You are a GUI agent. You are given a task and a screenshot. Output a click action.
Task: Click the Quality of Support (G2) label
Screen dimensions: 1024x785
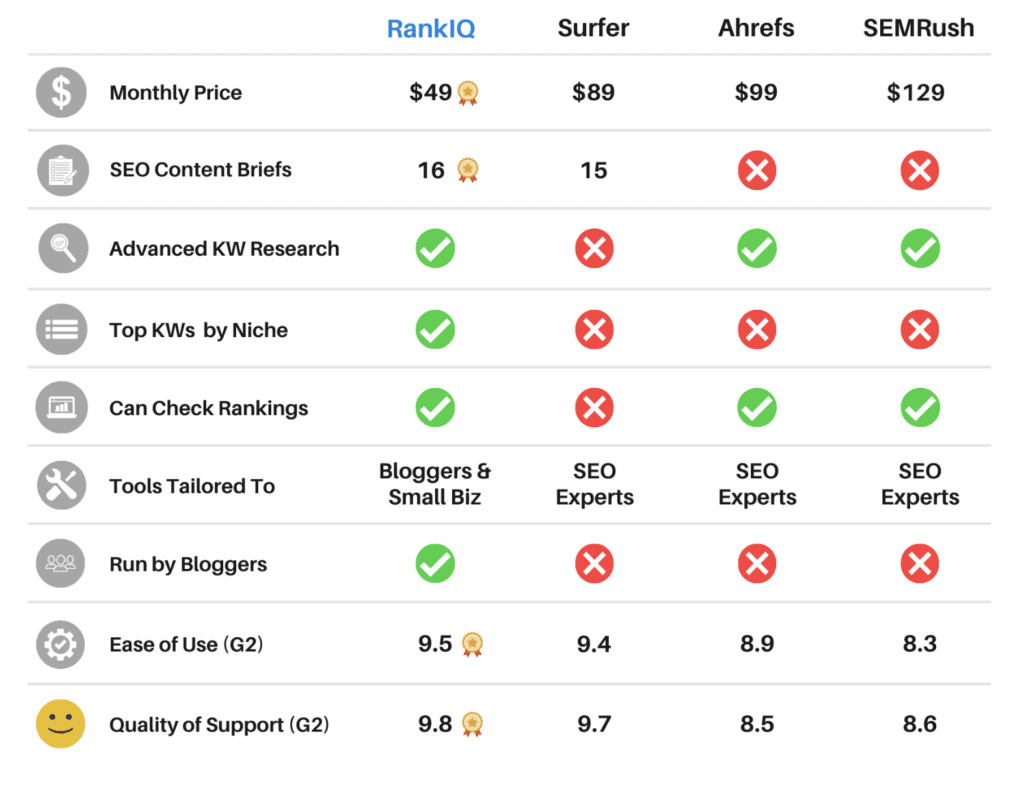pyautogui.click(x=219, y=724)
